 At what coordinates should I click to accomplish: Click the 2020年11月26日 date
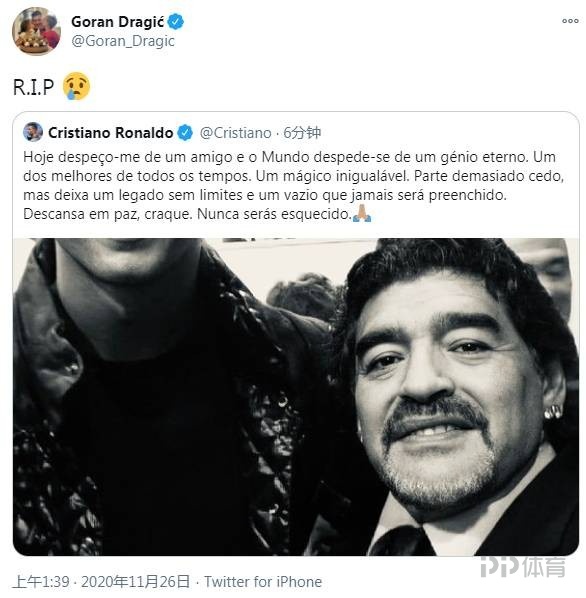(136, 582)
